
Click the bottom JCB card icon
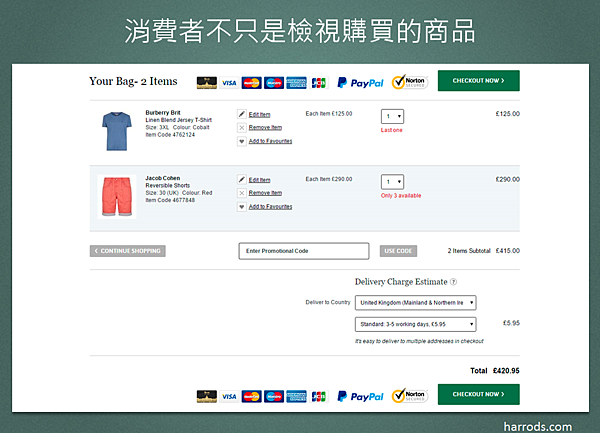click(318, 396)
